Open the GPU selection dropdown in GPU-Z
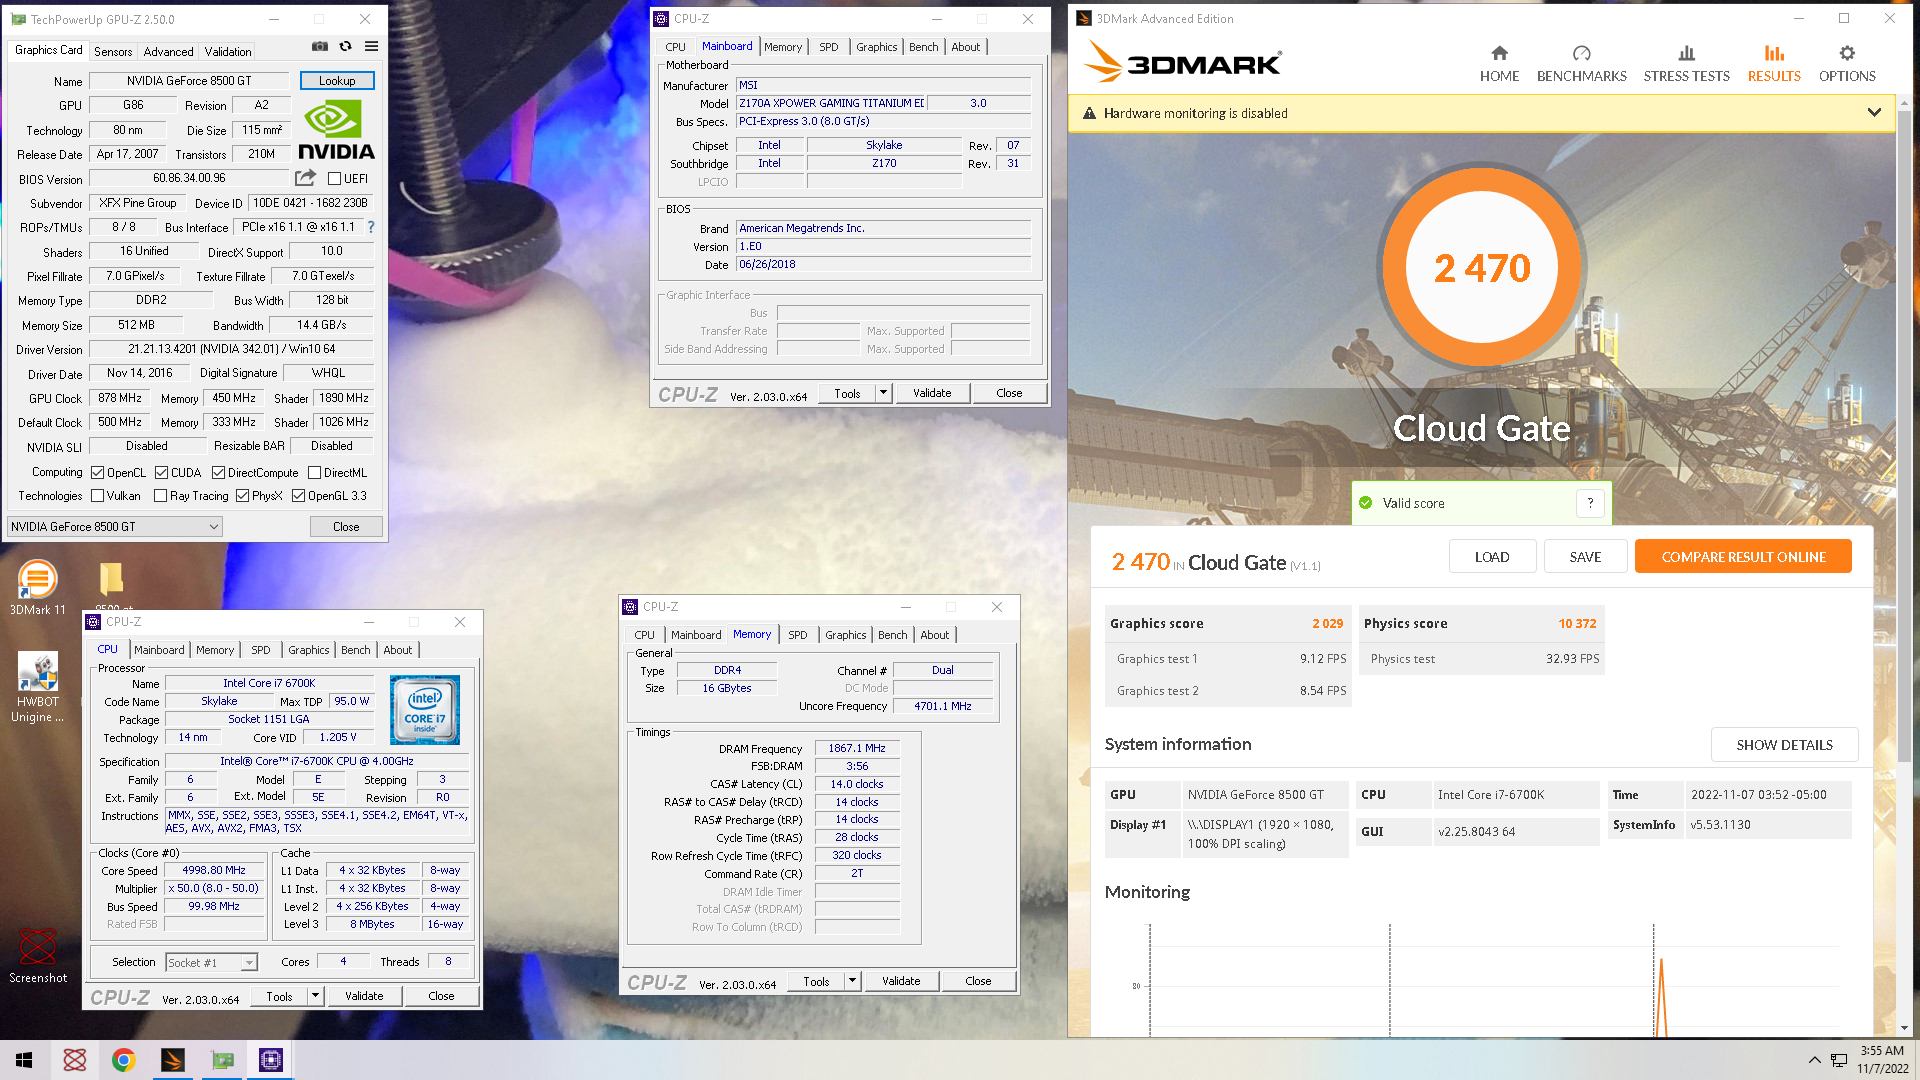The image size is (1920, 1080). [x=115, y=527]
